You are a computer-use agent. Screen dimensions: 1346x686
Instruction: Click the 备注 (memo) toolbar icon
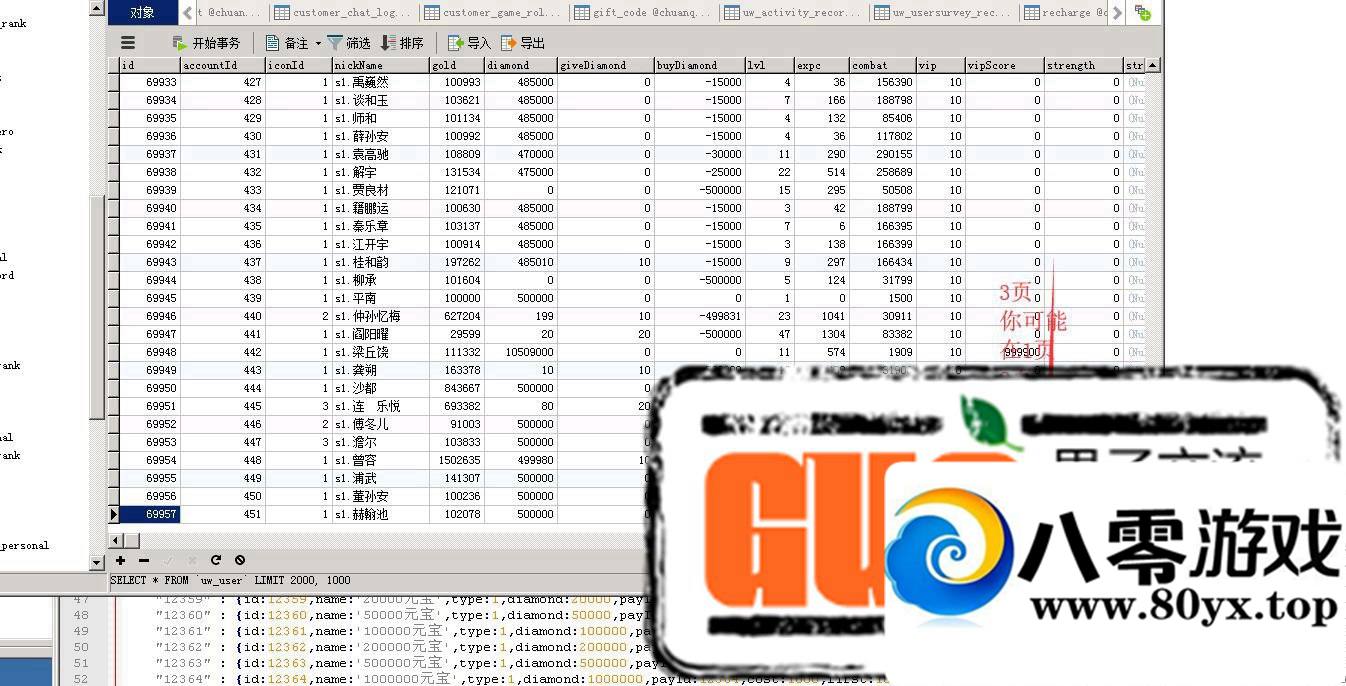[x=272, y=43]
